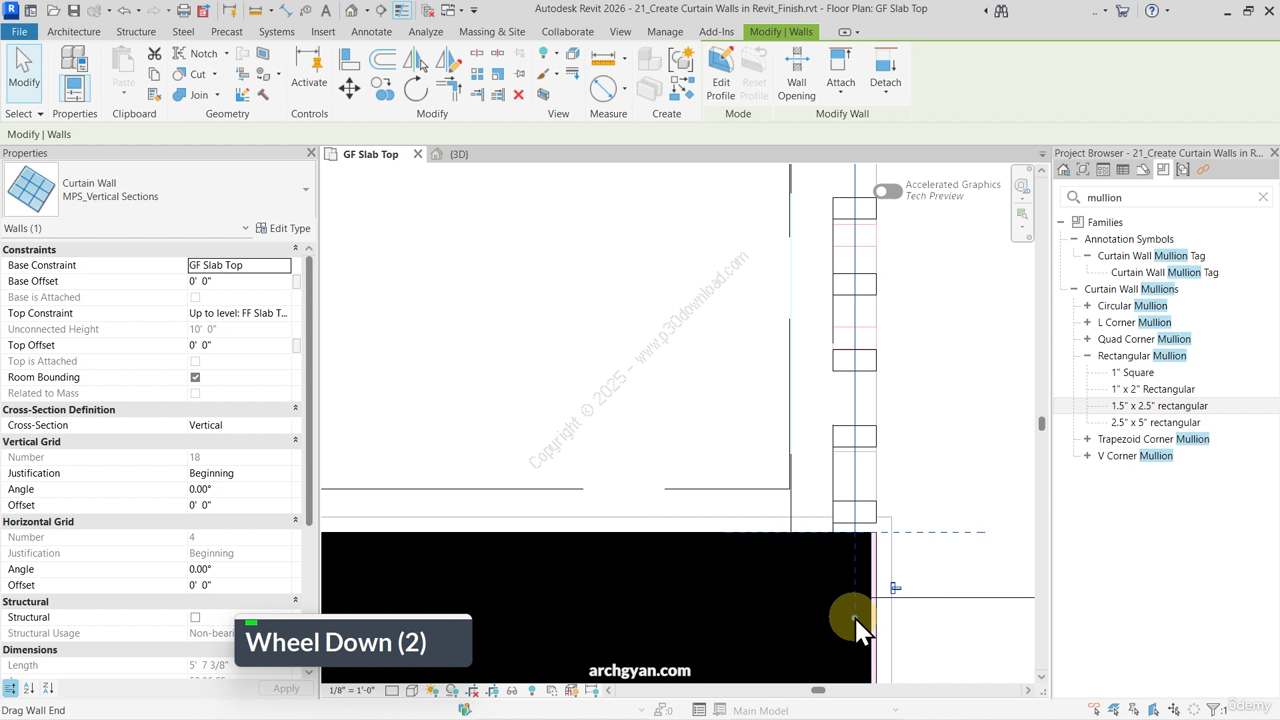Click the horizontal scrollbar thumb of drawing area
The width and height of the screenshot is (1280, 720).
coord(818,690)
